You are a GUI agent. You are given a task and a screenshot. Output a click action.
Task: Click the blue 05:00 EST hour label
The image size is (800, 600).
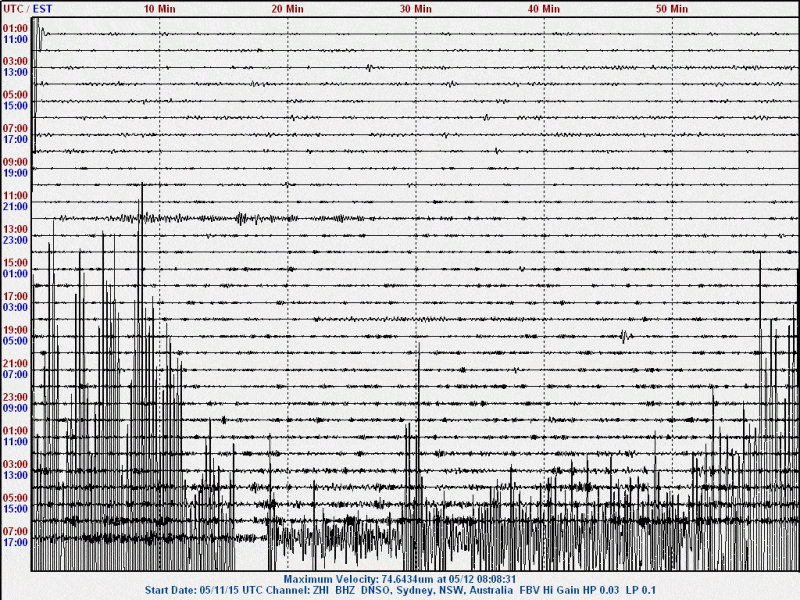[15, 341]
